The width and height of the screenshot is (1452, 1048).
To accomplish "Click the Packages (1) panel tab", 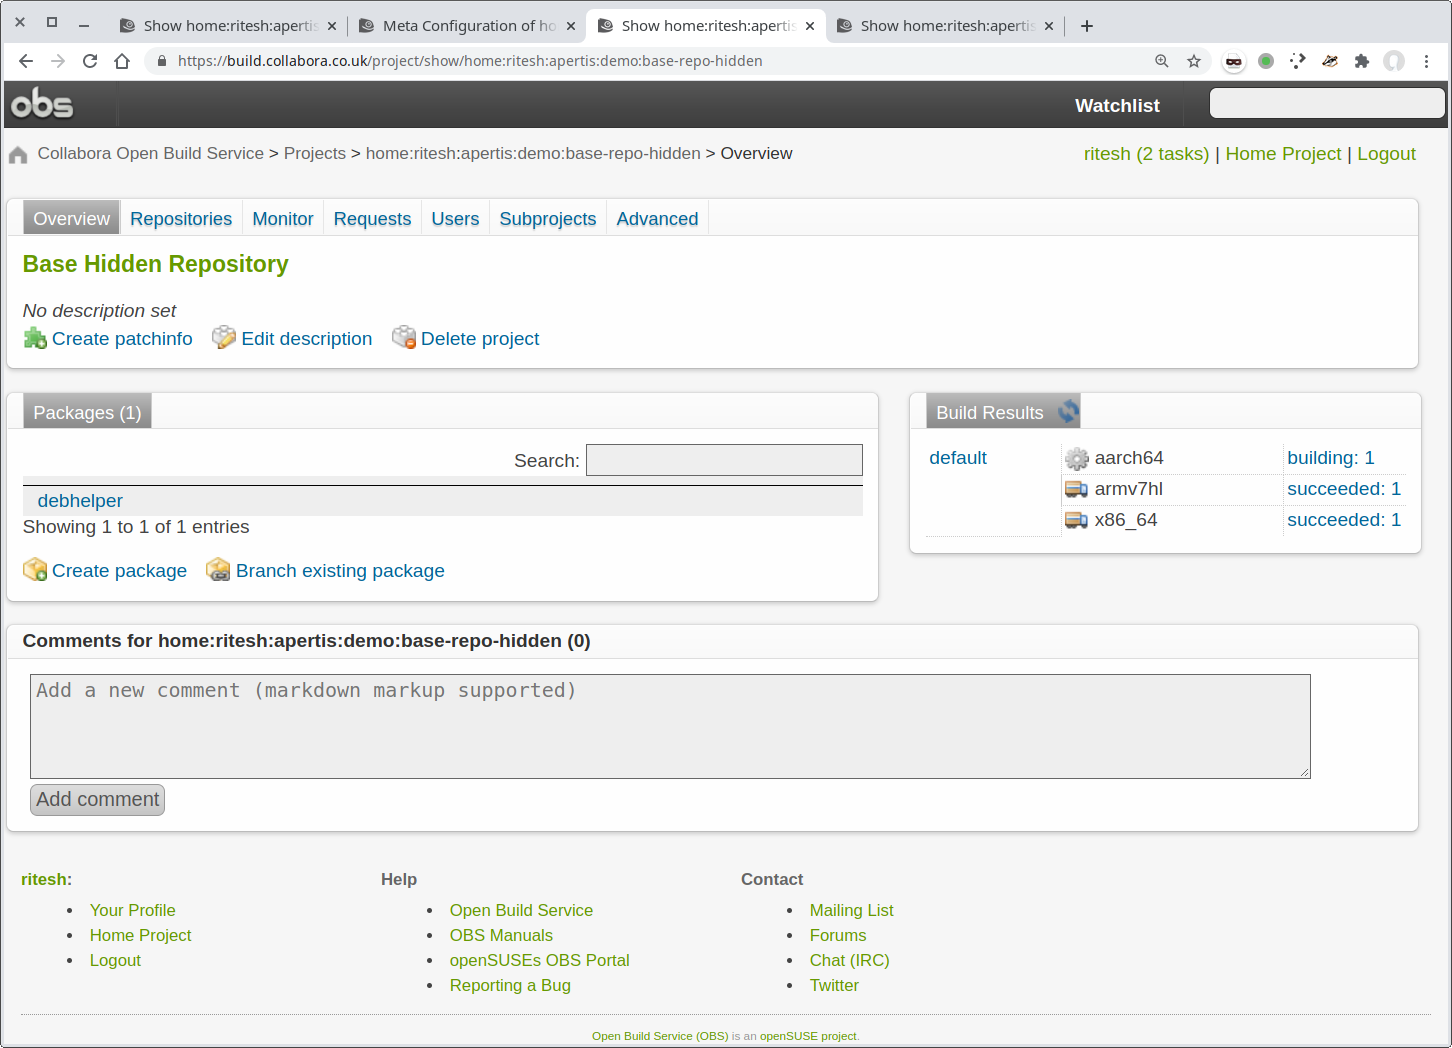I will click(x=87, y=413).
